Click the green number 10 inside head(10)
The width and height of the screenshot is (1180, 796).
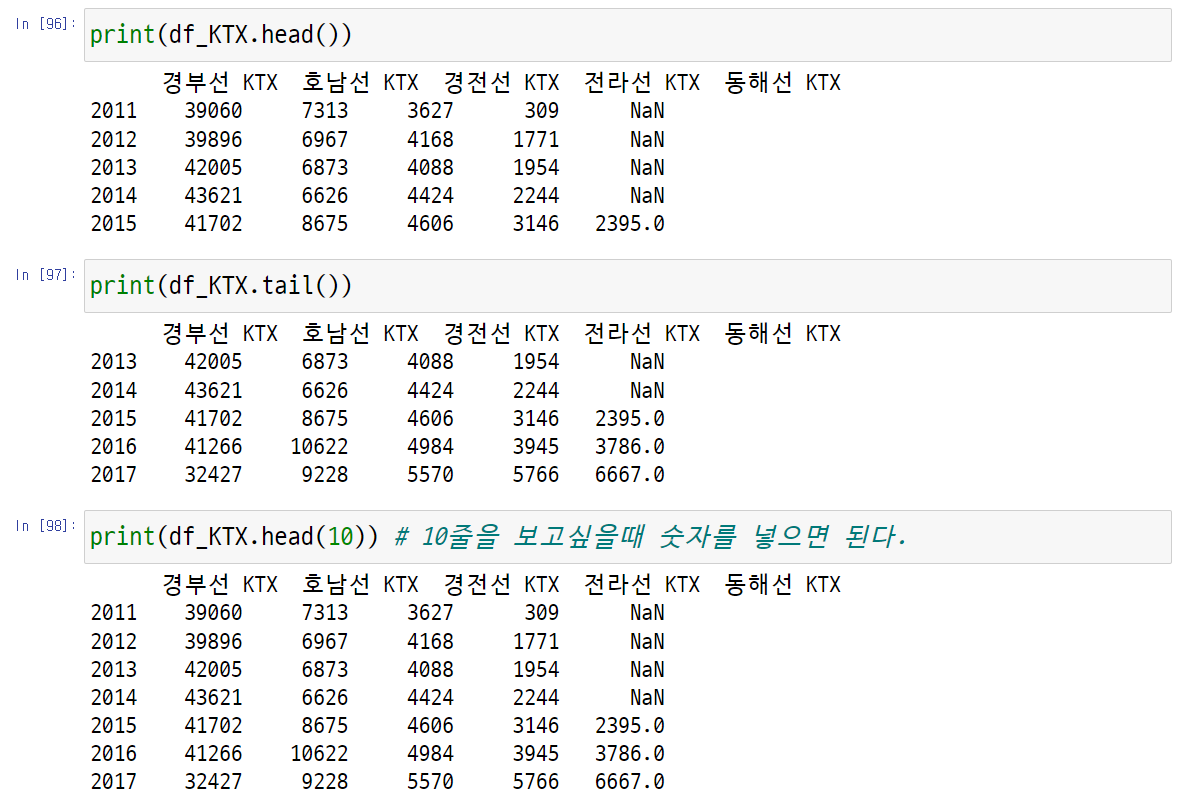pos(341,536)
